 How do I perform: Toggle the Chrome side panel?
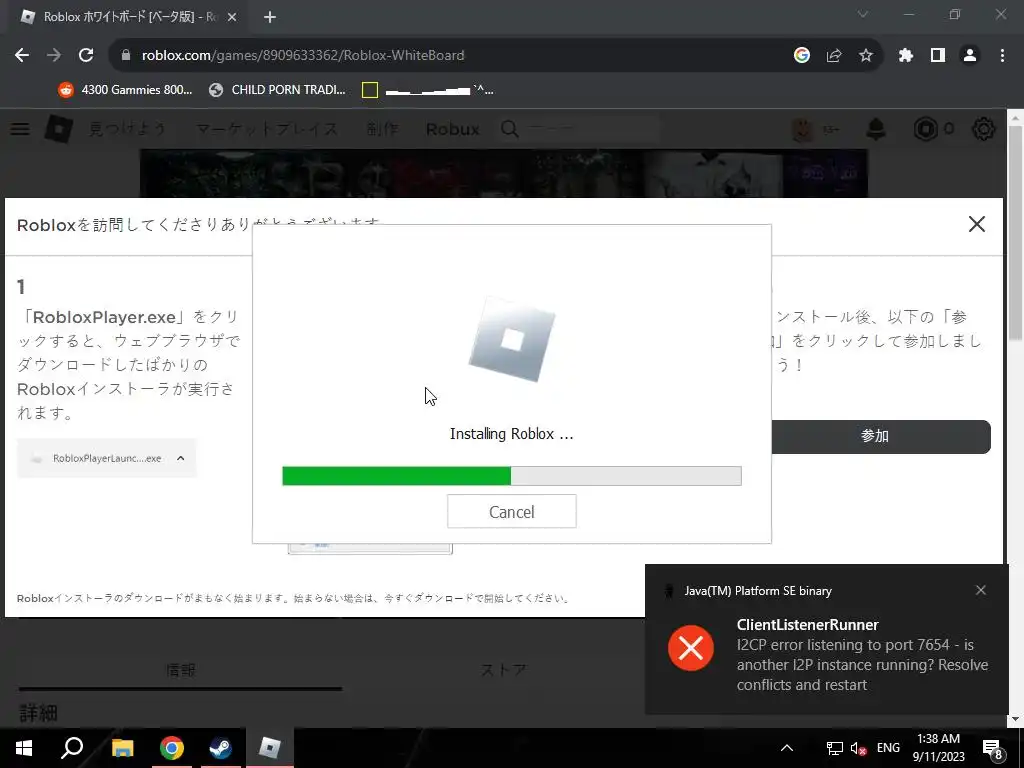[x=938, y=56]
